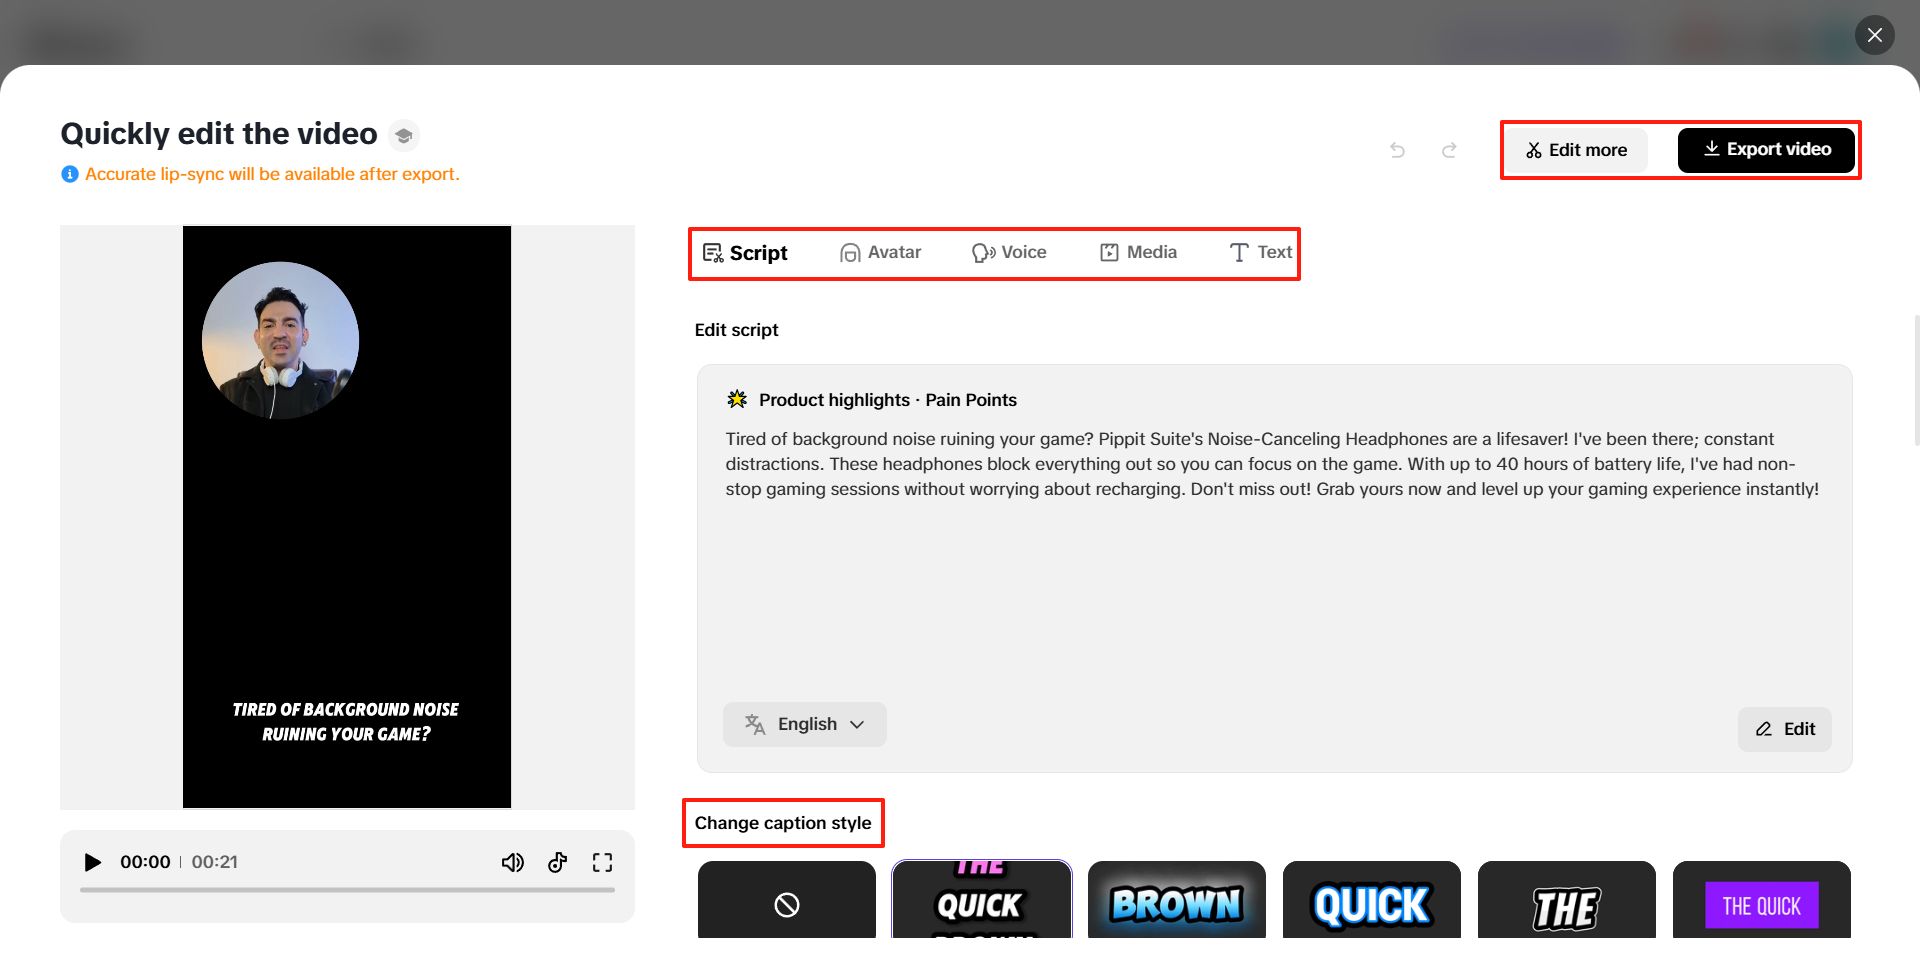This screenshot has width=1920, height=953.
Task: Click the Export video button
Action: (1766, 149)
